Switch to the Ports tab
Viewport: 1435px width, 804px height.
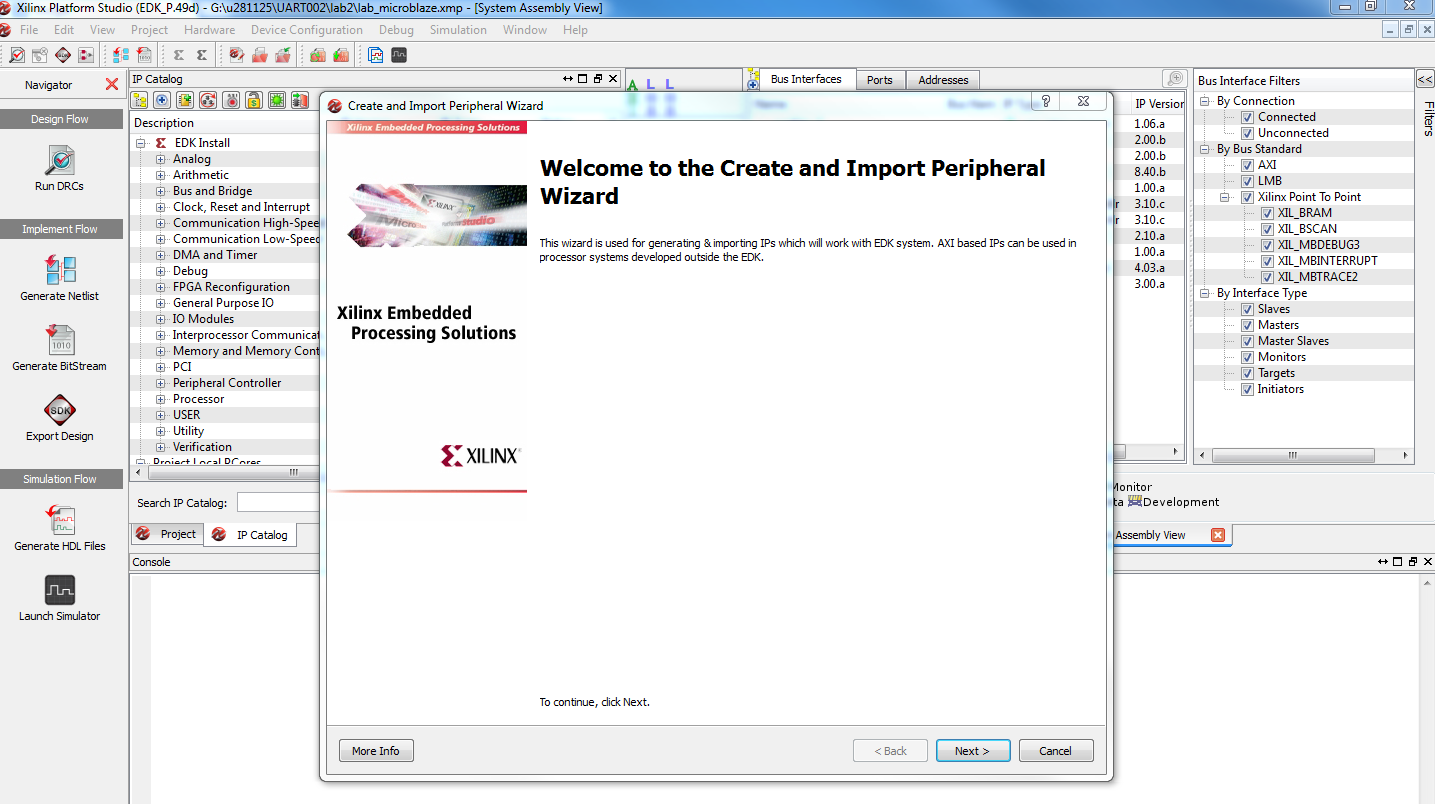[880, 80]
